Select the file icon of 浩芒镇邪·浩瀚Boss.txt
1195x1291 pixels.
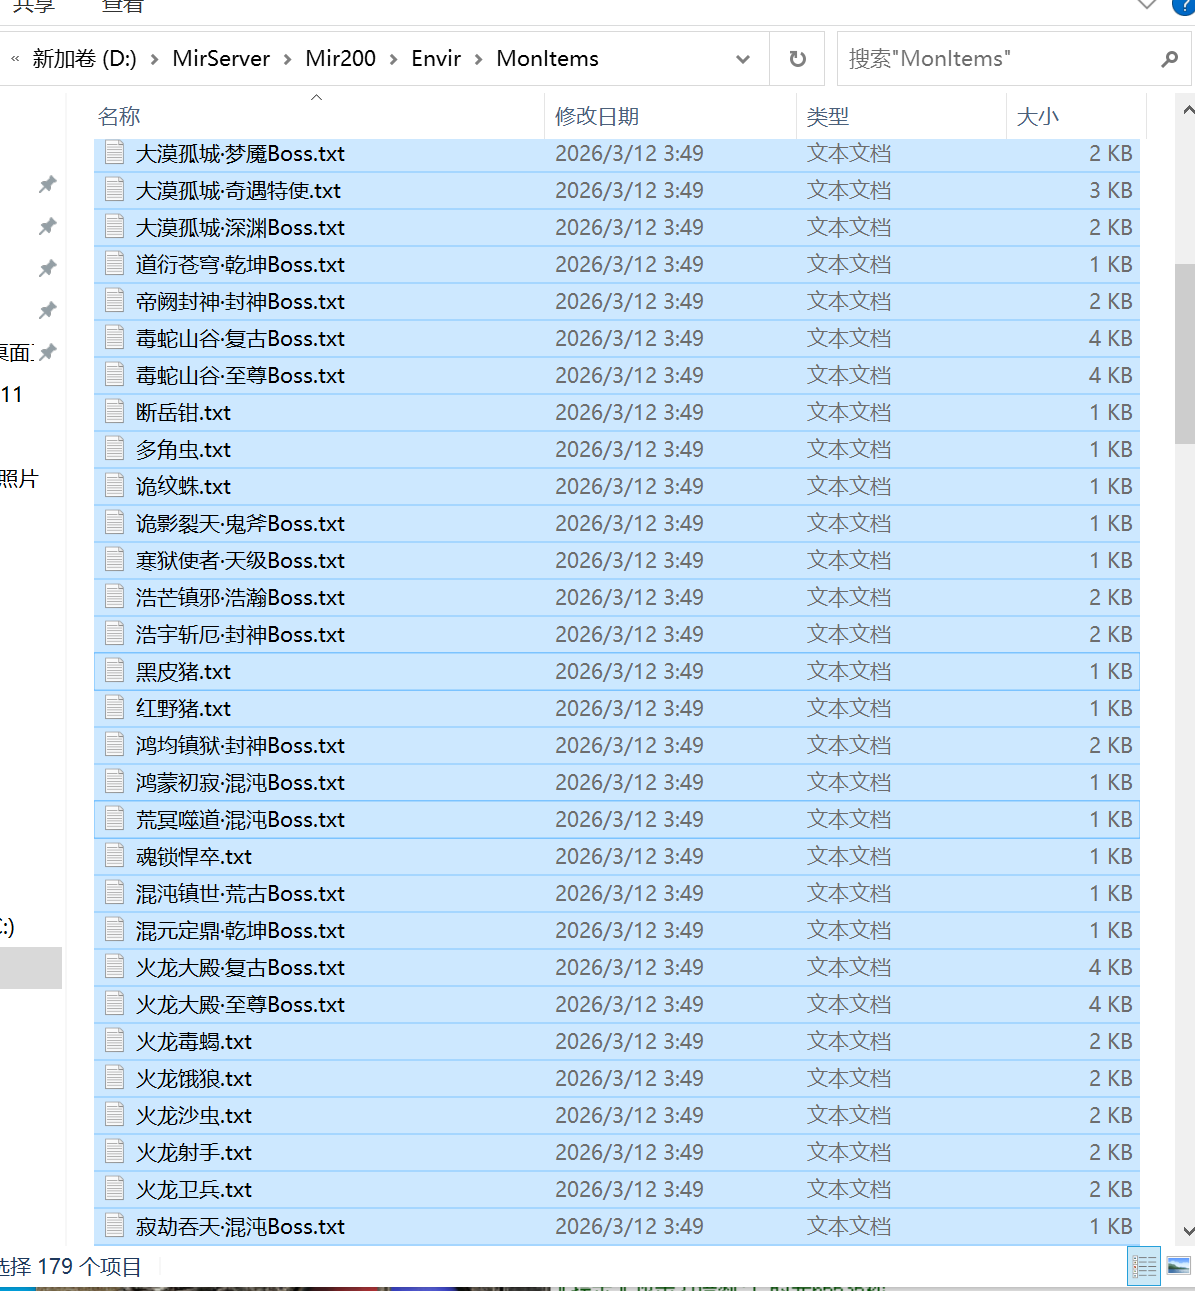tap(115, 597)
